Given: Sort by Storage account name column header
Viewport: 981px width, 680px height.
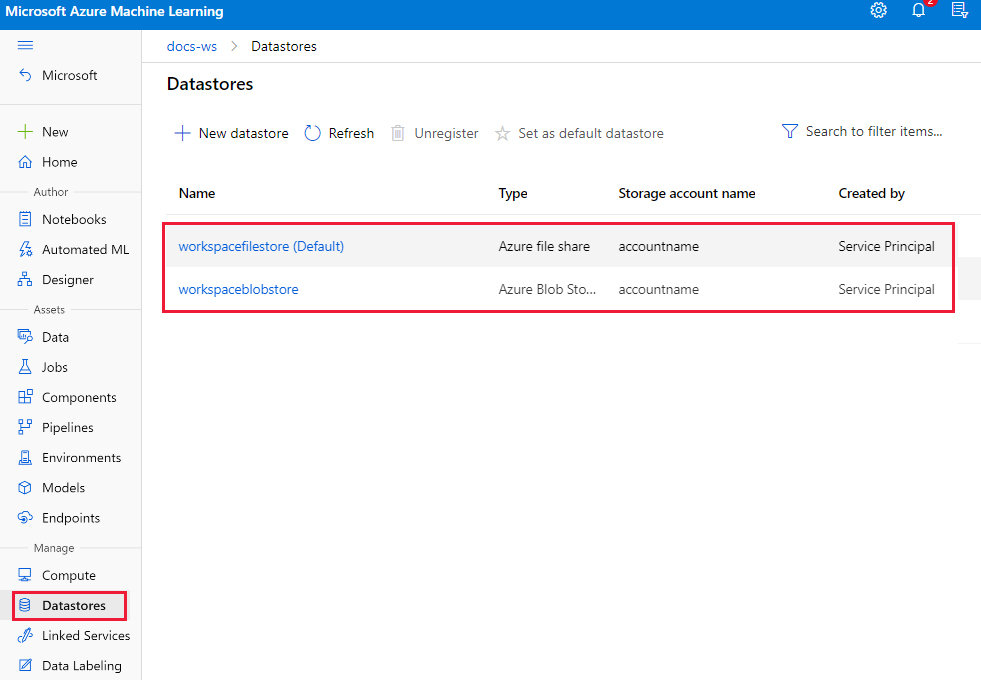Looking at the screenshot, I should (x=686, y=193).
